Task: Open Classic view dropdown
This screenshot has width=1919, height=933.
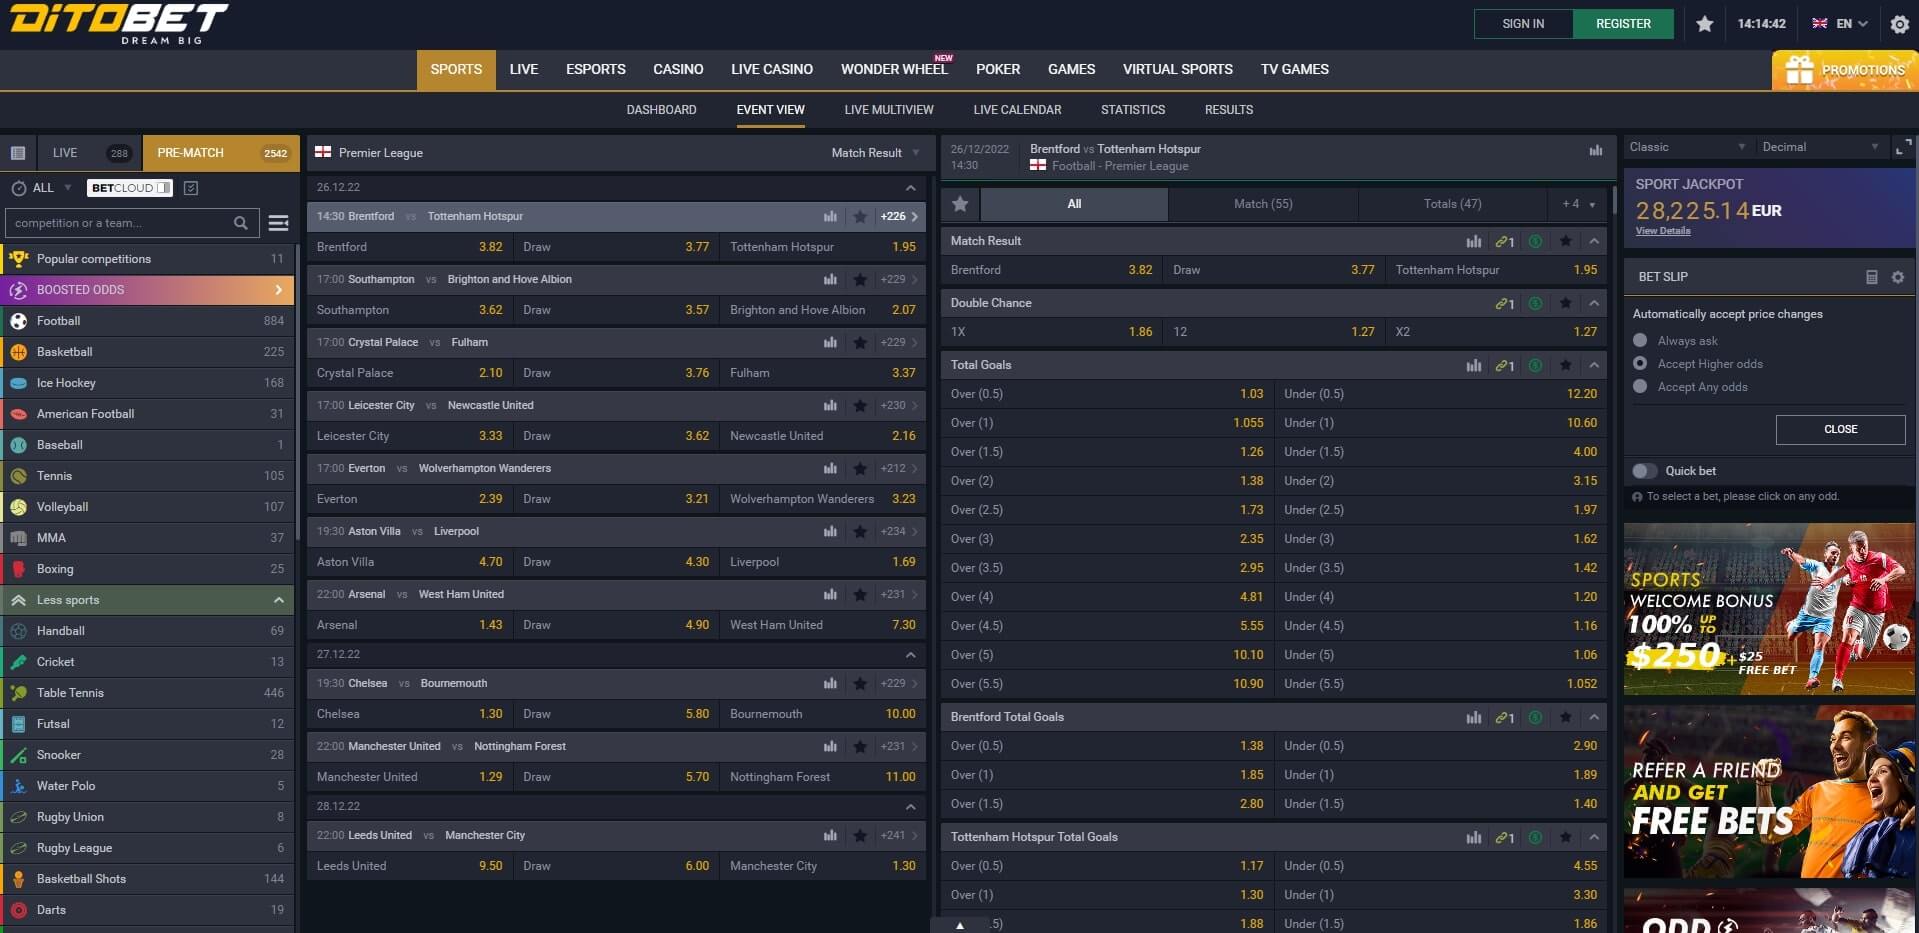Action: tap(1687, 147)
